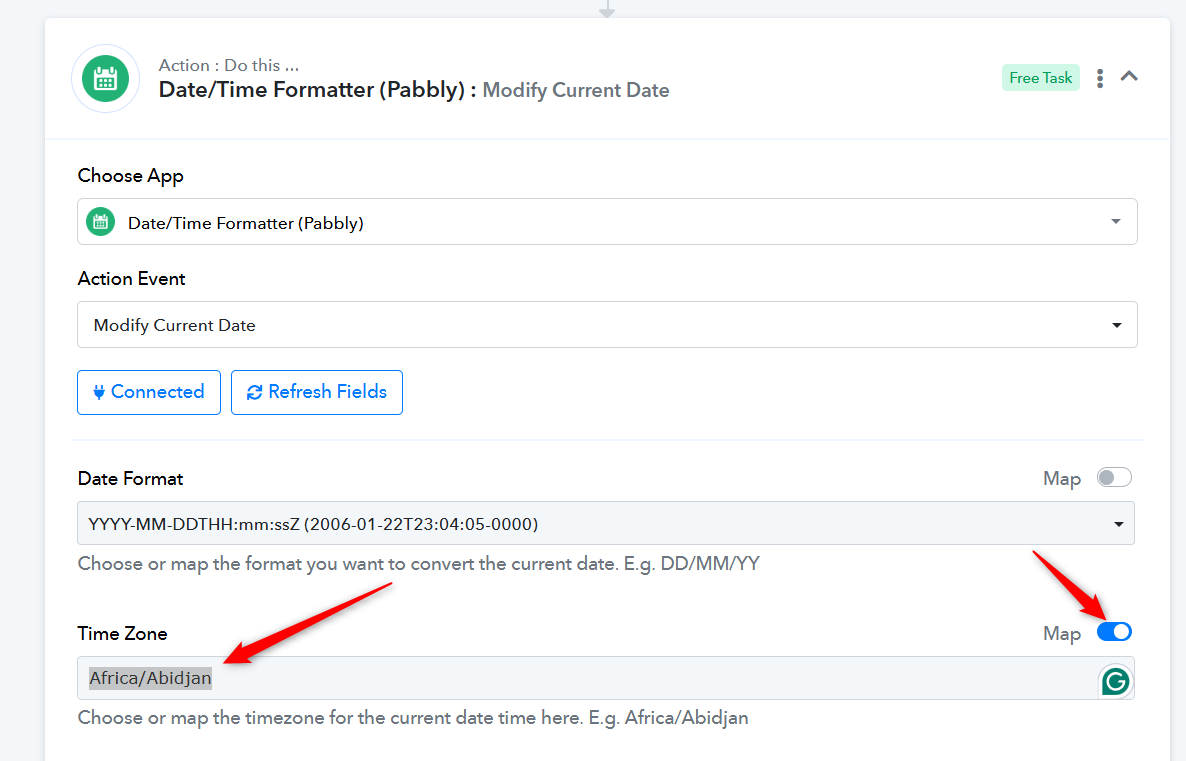Screen dimensions: 1186x761
Task: Click the caret arrow in Date Format field
Action: (1118, 524)
